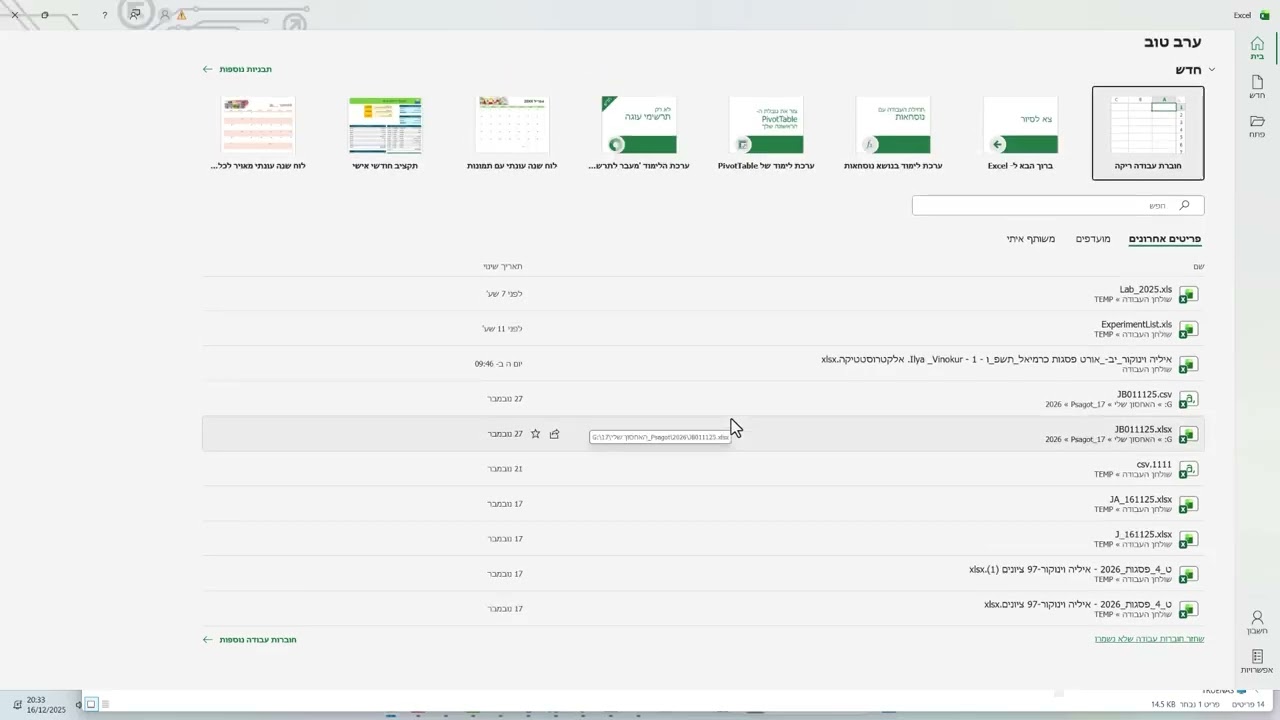
Task: Open the pie charts tutorial template
Action: pyautogui.click(x=639, y=134)
